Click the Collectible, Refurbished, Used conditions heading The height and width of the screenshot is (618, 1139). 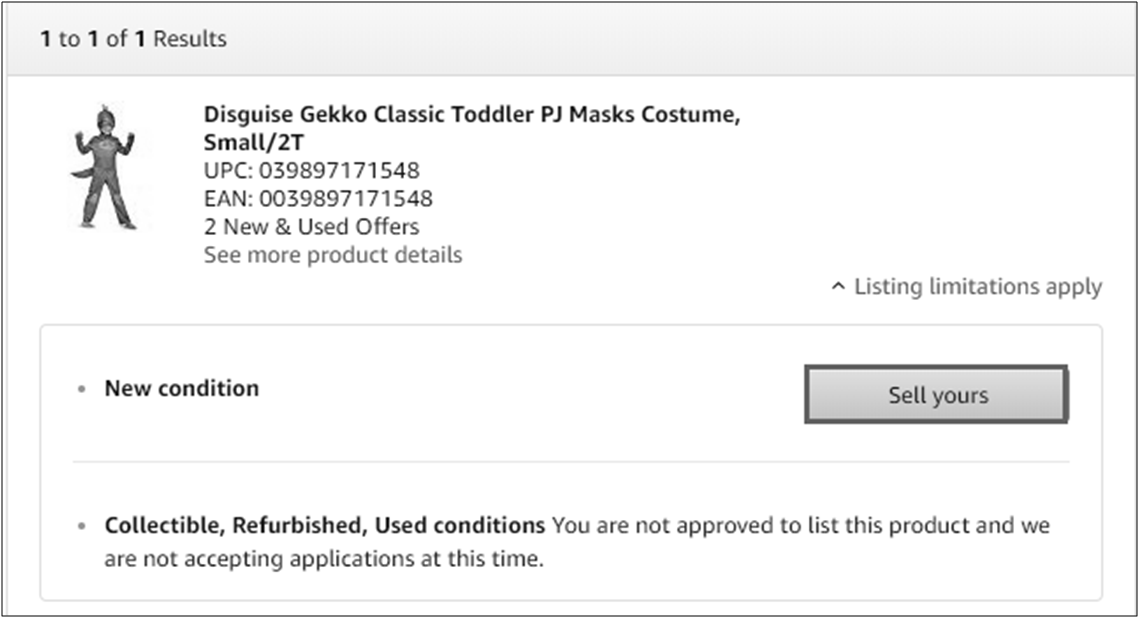pos(324,525)
